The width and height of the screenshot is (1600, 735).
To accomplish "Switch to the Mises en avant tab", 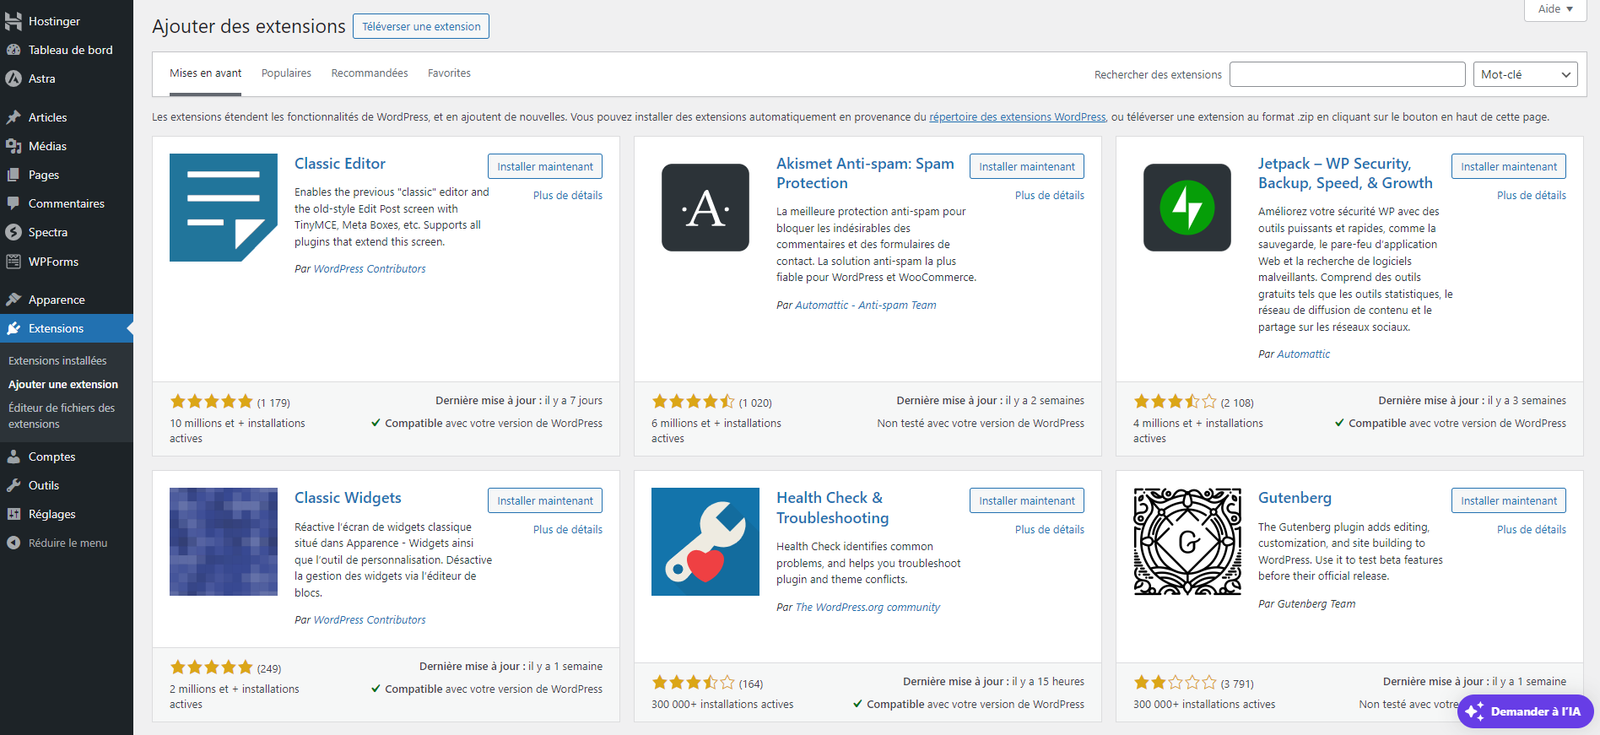I will click(x=205, y=73).
